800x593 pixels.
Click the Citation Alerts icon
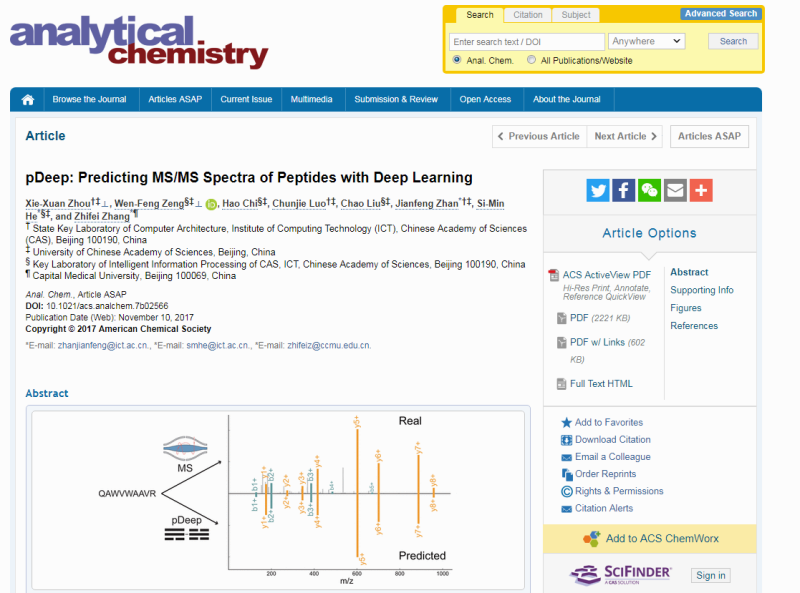(x=566, y=509)
